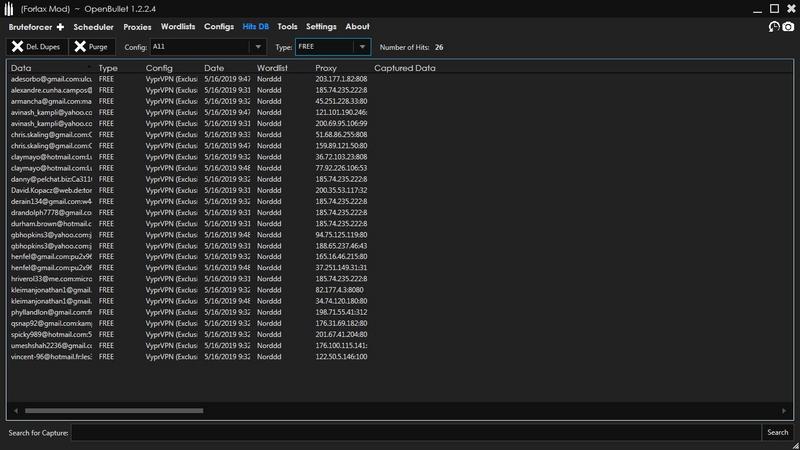Image resolution: width=800 pixels, height=450 pixels.
Task: Select the spicky989@hotmail.com row
Action: point(400,335)
